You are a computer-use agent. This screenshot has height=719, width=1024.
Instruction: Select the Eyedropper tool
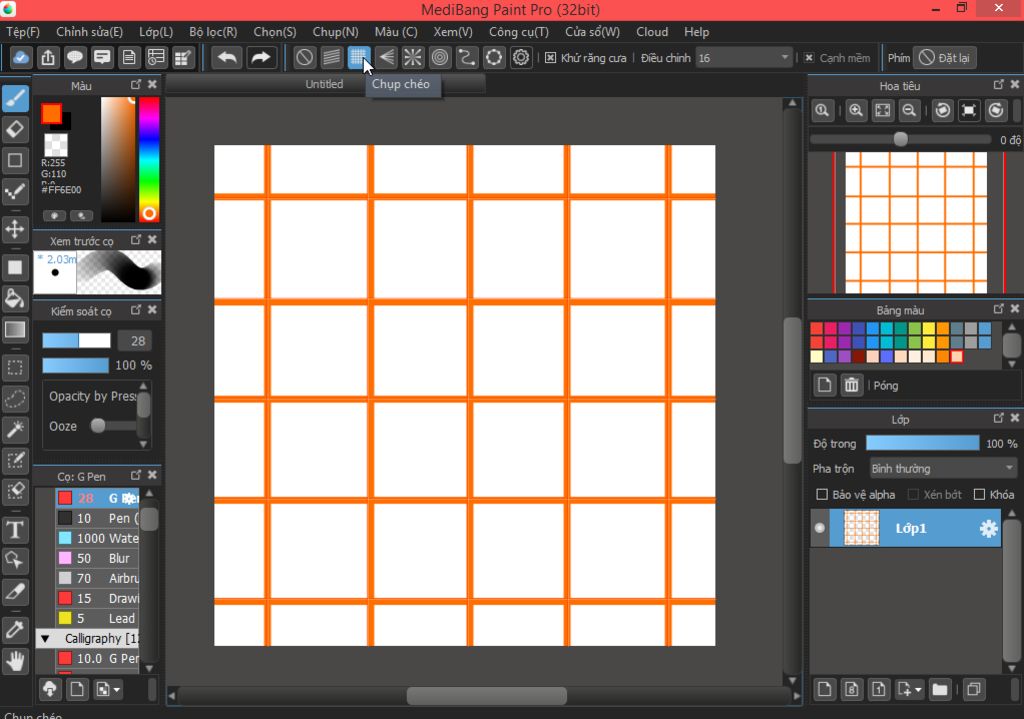tap(16, 630)
